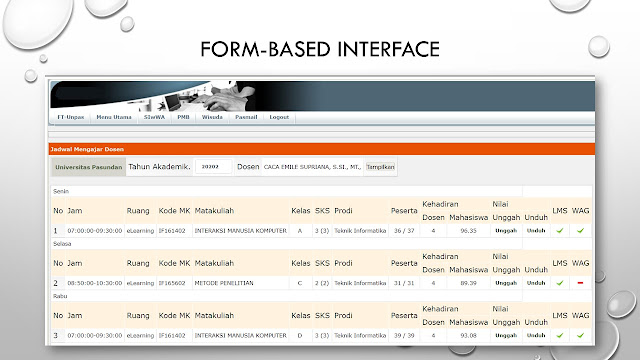Screen dimensions: 640x360
Task: Click Unduh for Metode Penelitian row
Action: [x=536, y=283]
